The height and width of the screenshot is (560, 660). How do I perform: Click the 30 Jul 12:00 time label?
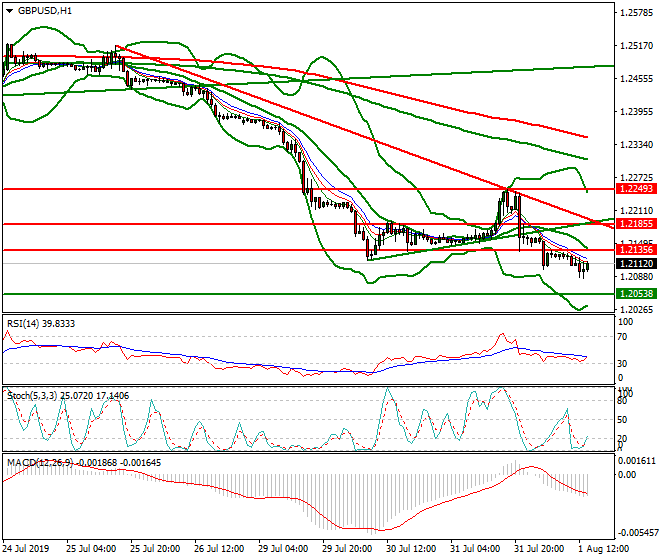pyautogui.click(x=411, y=549)
